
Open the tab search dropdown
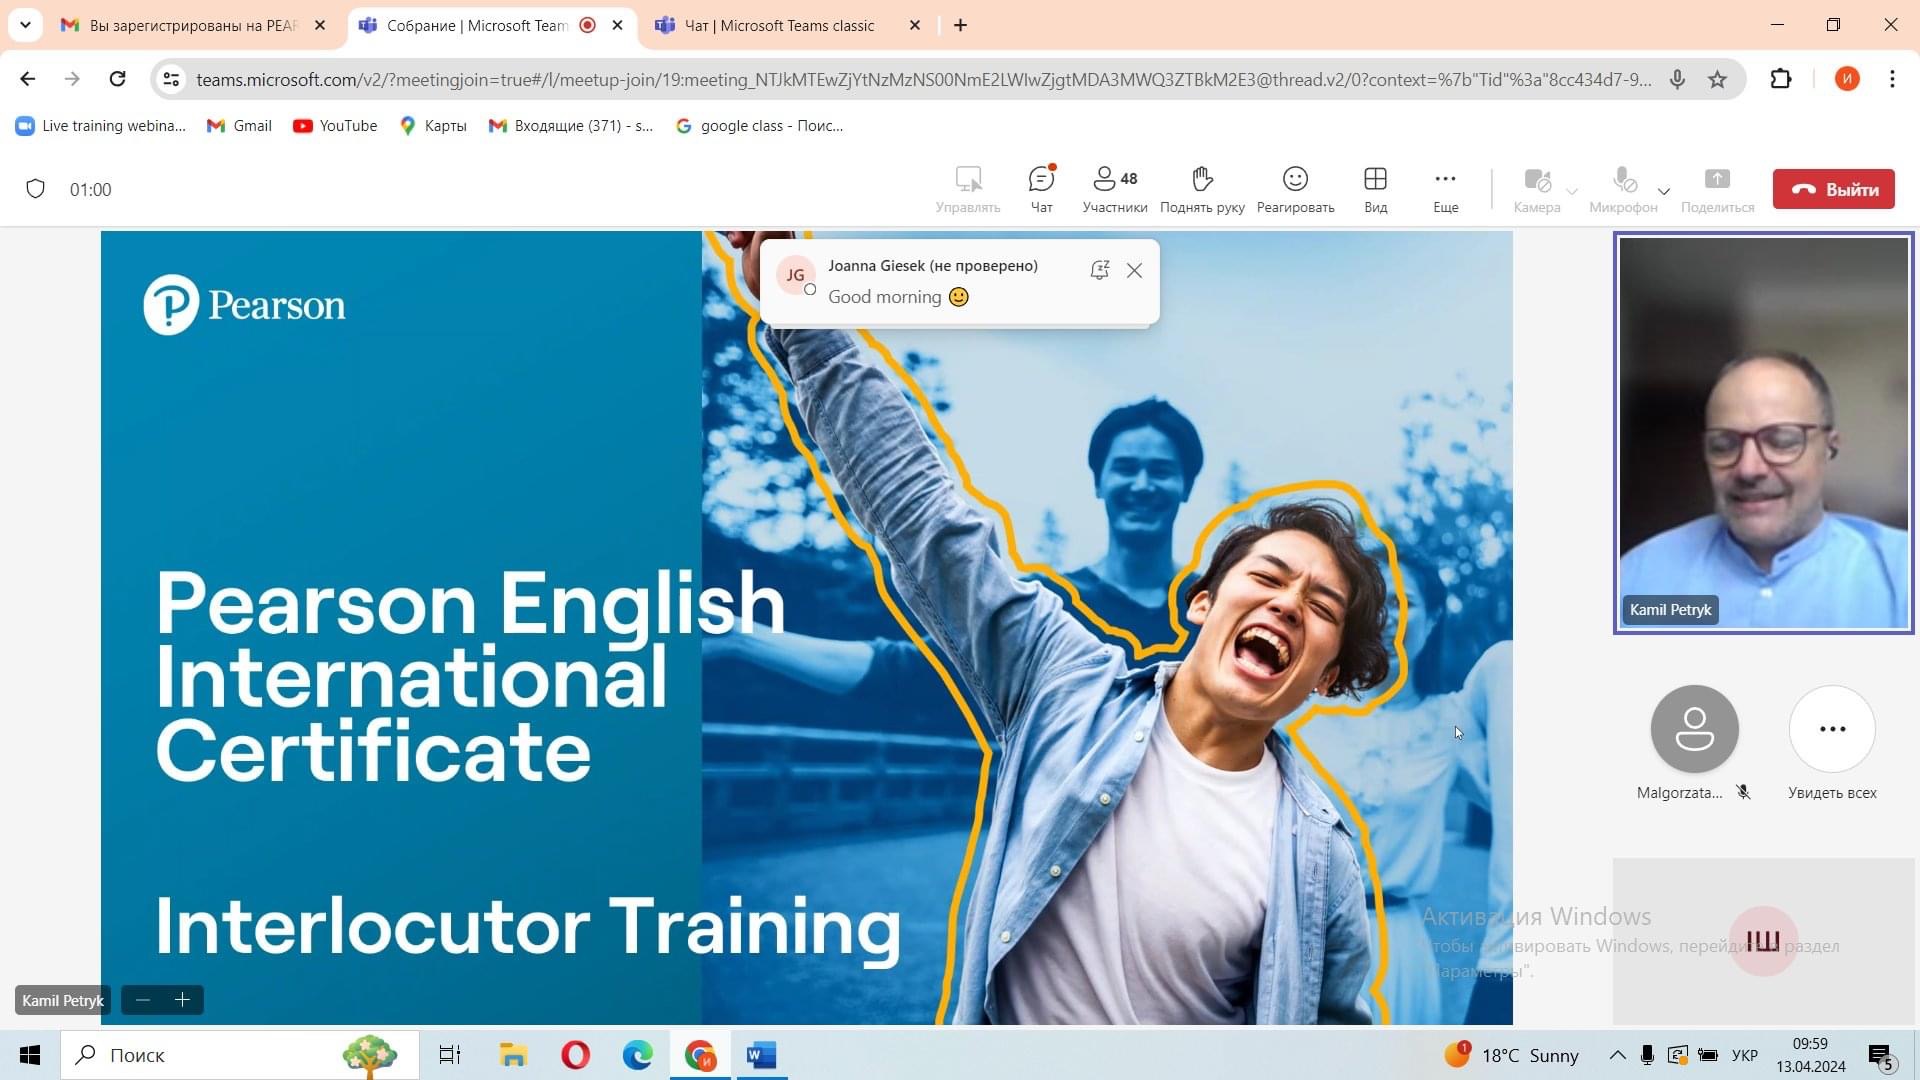pos(25,25)
